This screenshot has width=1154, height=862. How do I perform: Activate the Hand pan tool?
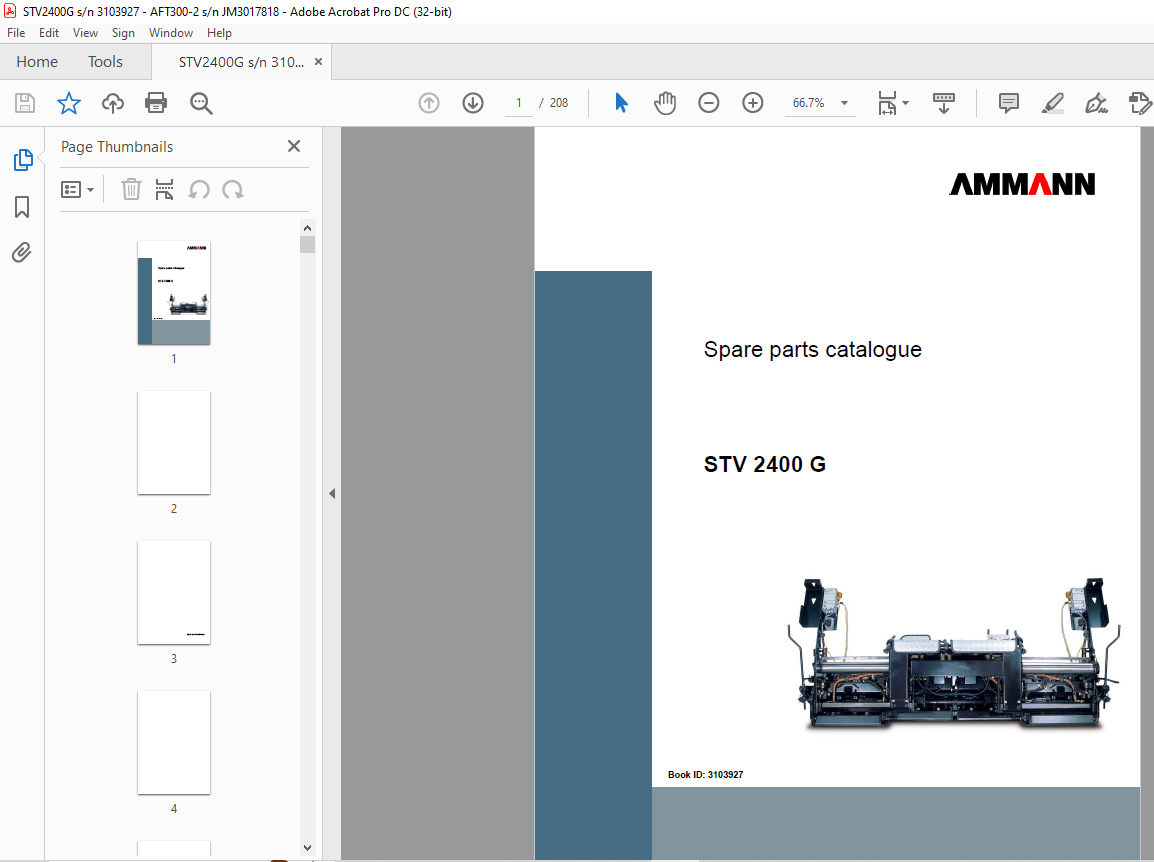click(665, 103)
